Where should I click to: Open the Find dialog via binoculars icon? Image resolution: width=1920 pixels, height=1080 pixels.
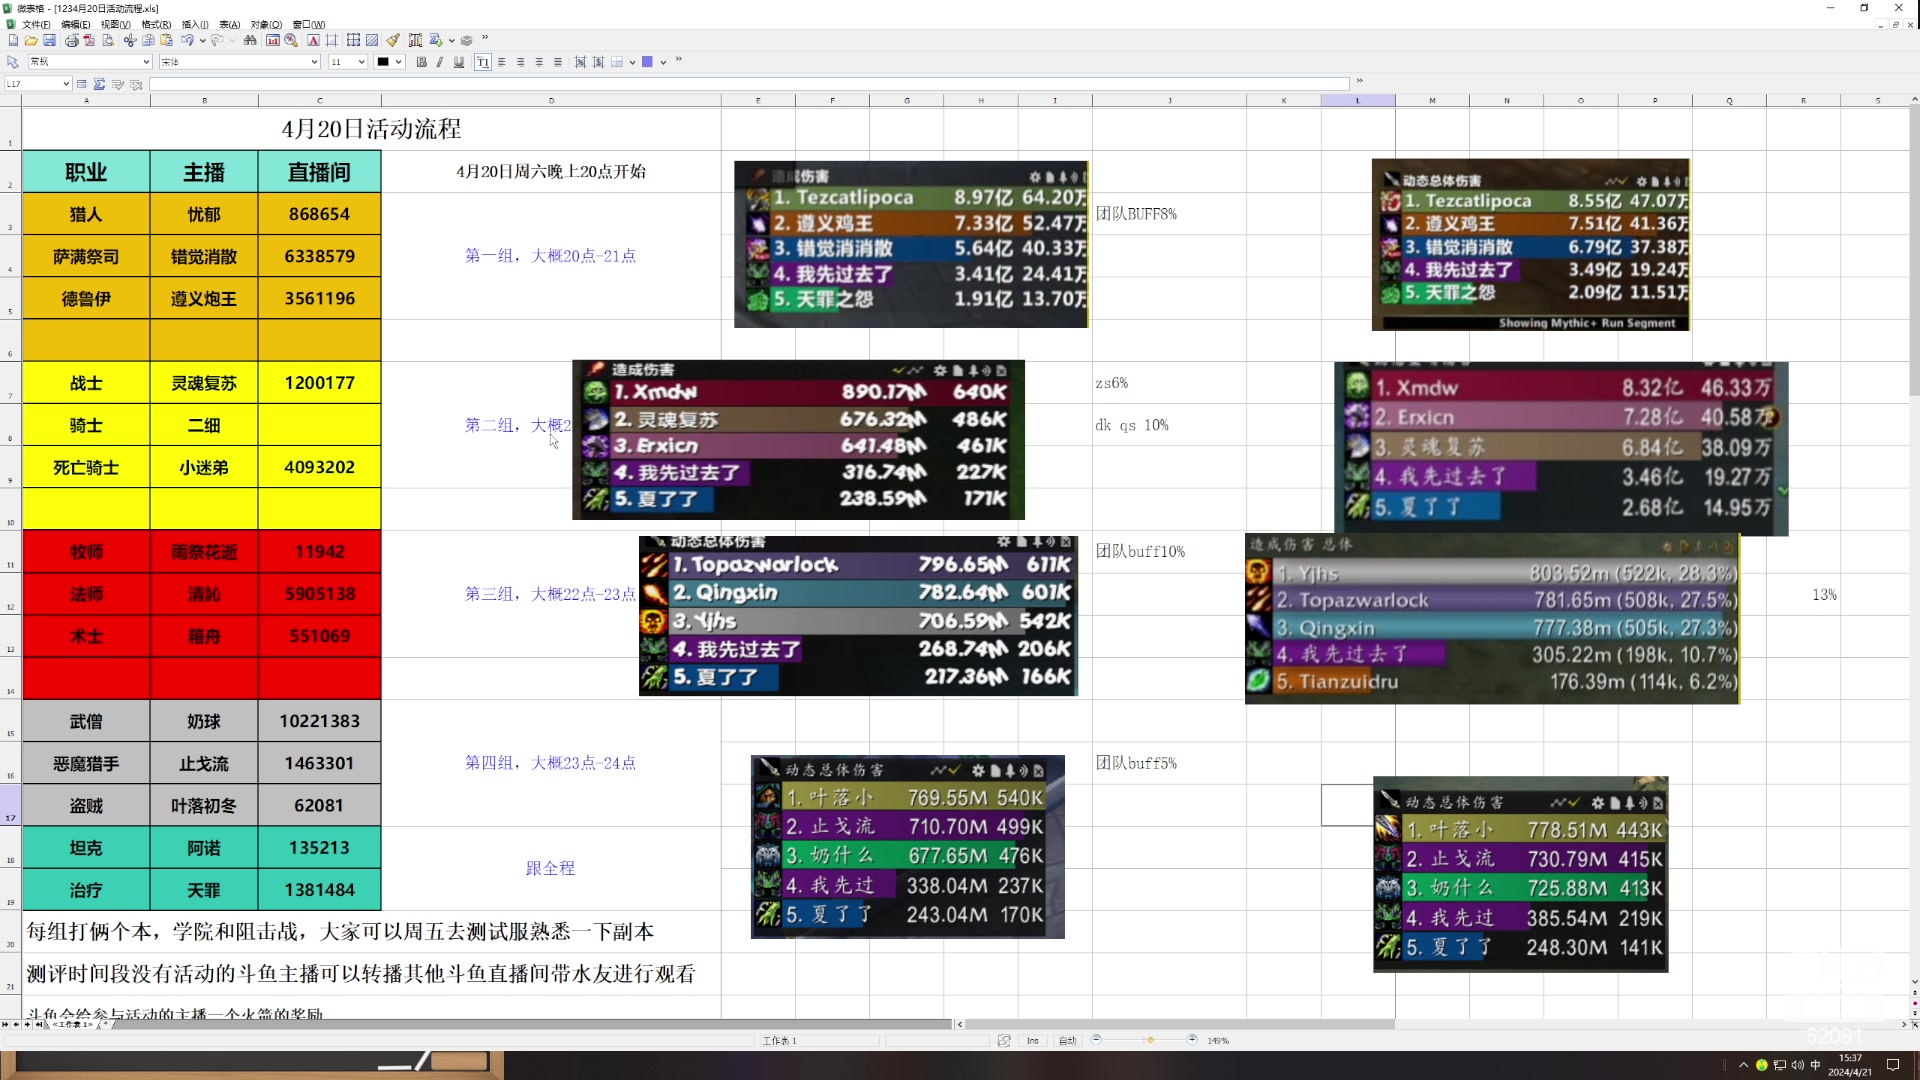[250, 40]
